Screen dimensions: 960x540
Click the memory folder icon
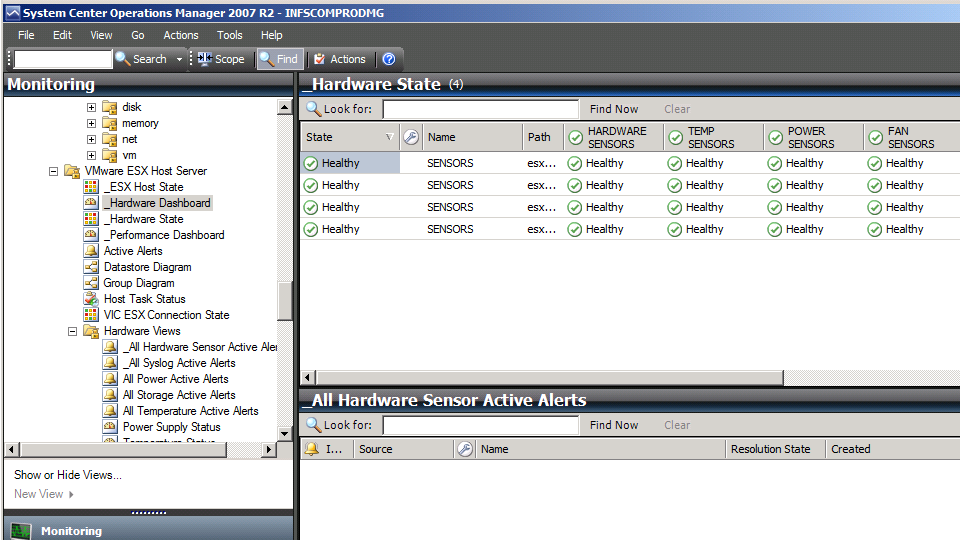point(110,123)
